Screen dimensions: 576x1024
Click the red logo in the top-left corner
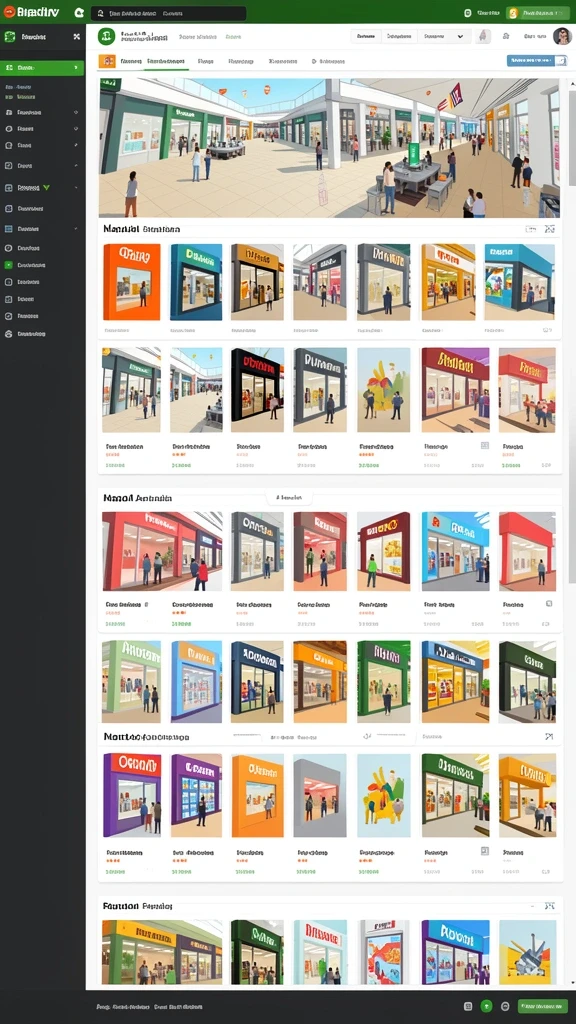coord(9,12)
